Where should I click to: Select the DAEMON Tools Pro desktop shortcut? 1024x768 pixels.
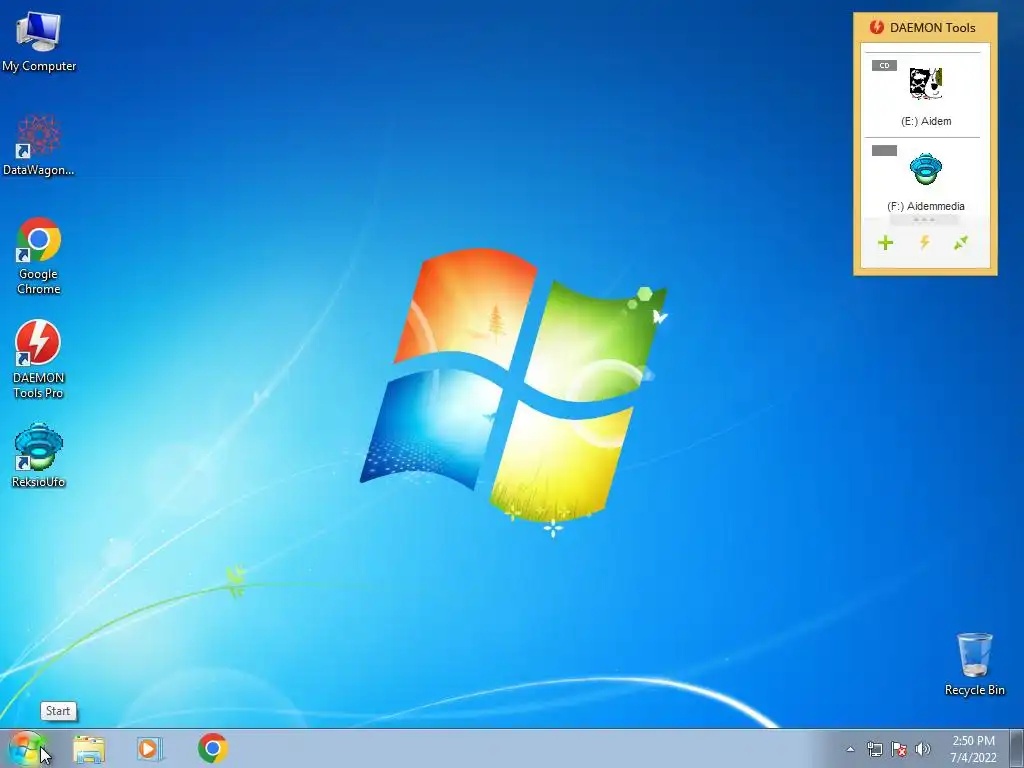coord(39,359)
